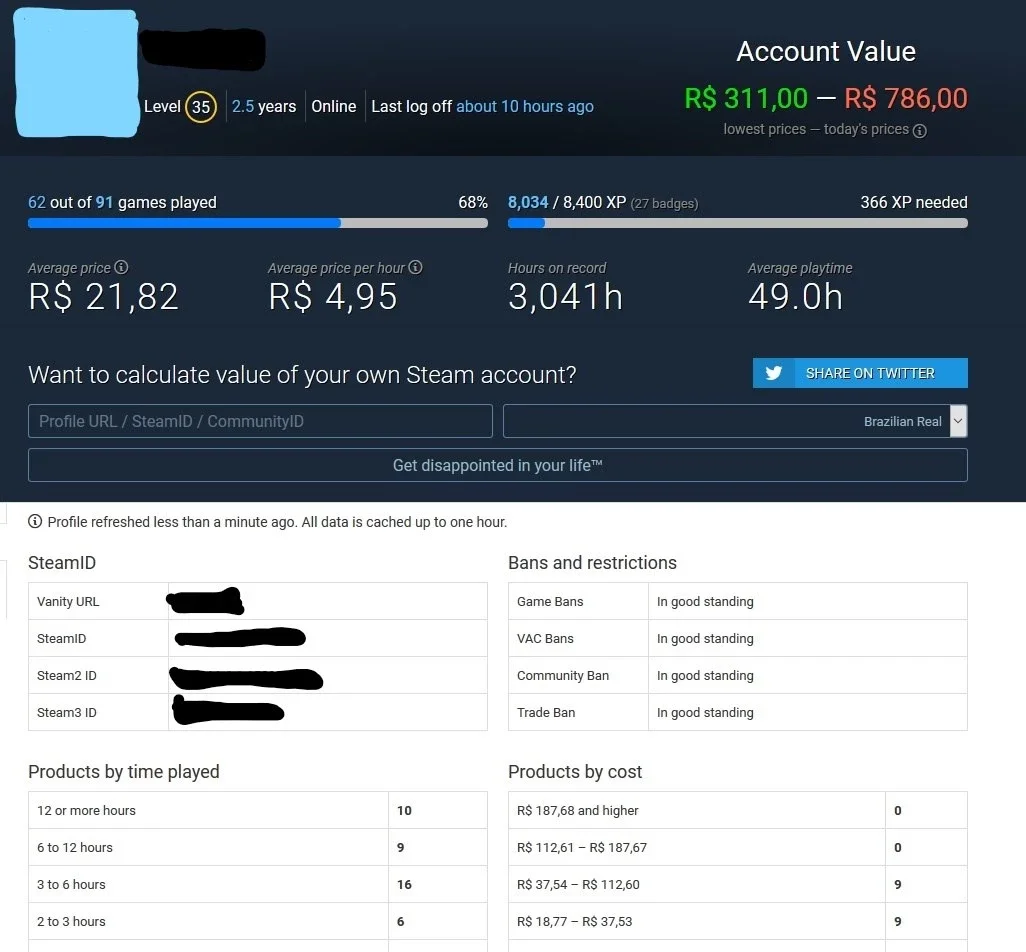Share account value on Twitter
Image resolution: width=1026 pixels, height=952 pixels.
pyautogui.click(x=860, y=373)
